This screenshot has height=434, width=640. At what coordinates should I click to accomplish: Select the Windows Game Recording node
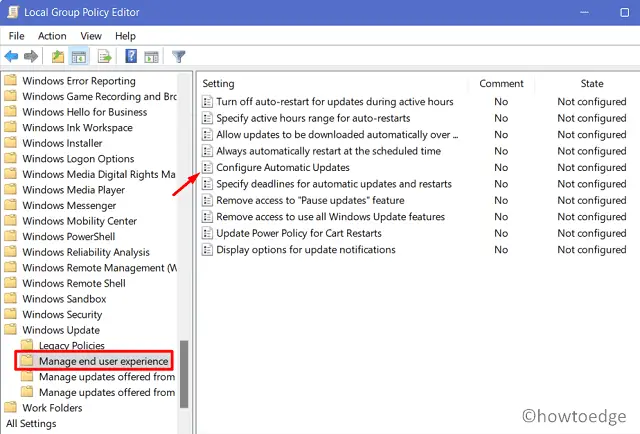coord(99,96)
